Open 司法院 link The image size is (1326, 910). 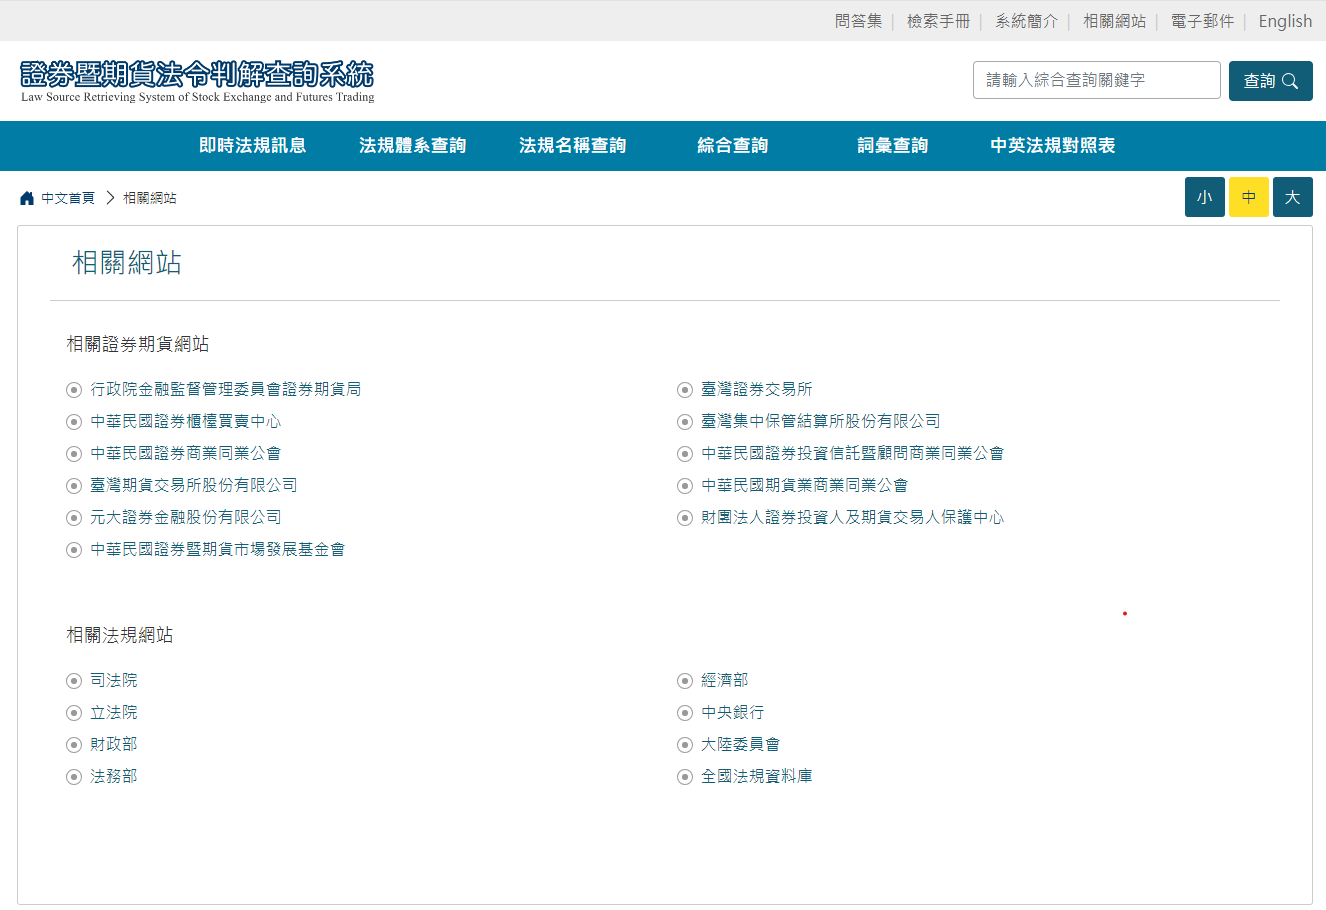pyautogui.click(x=114, y=680)
